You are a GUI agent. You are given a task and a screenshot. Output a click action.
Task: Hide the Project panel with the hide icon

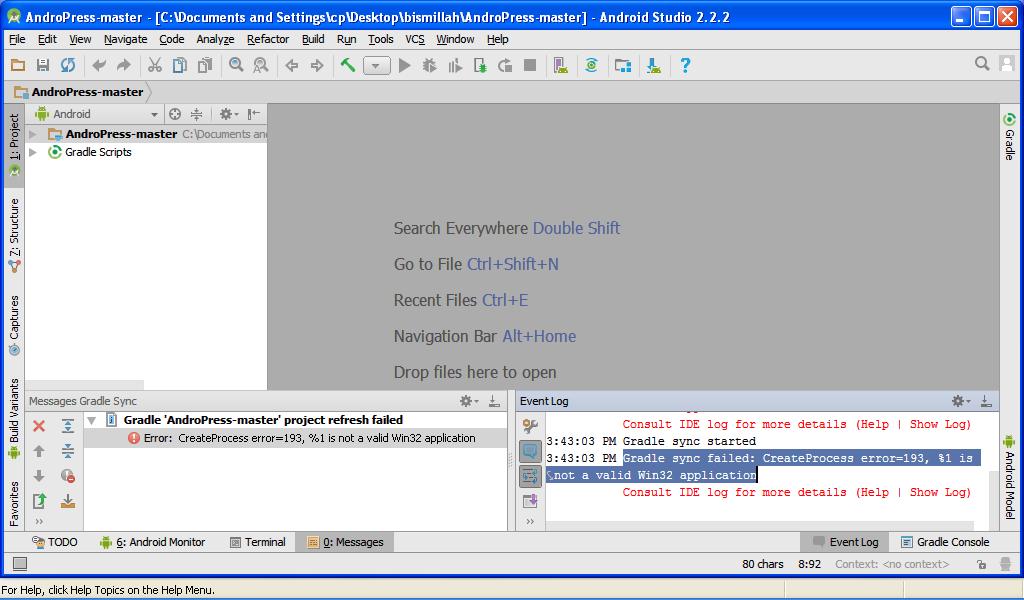click(254, 114)
